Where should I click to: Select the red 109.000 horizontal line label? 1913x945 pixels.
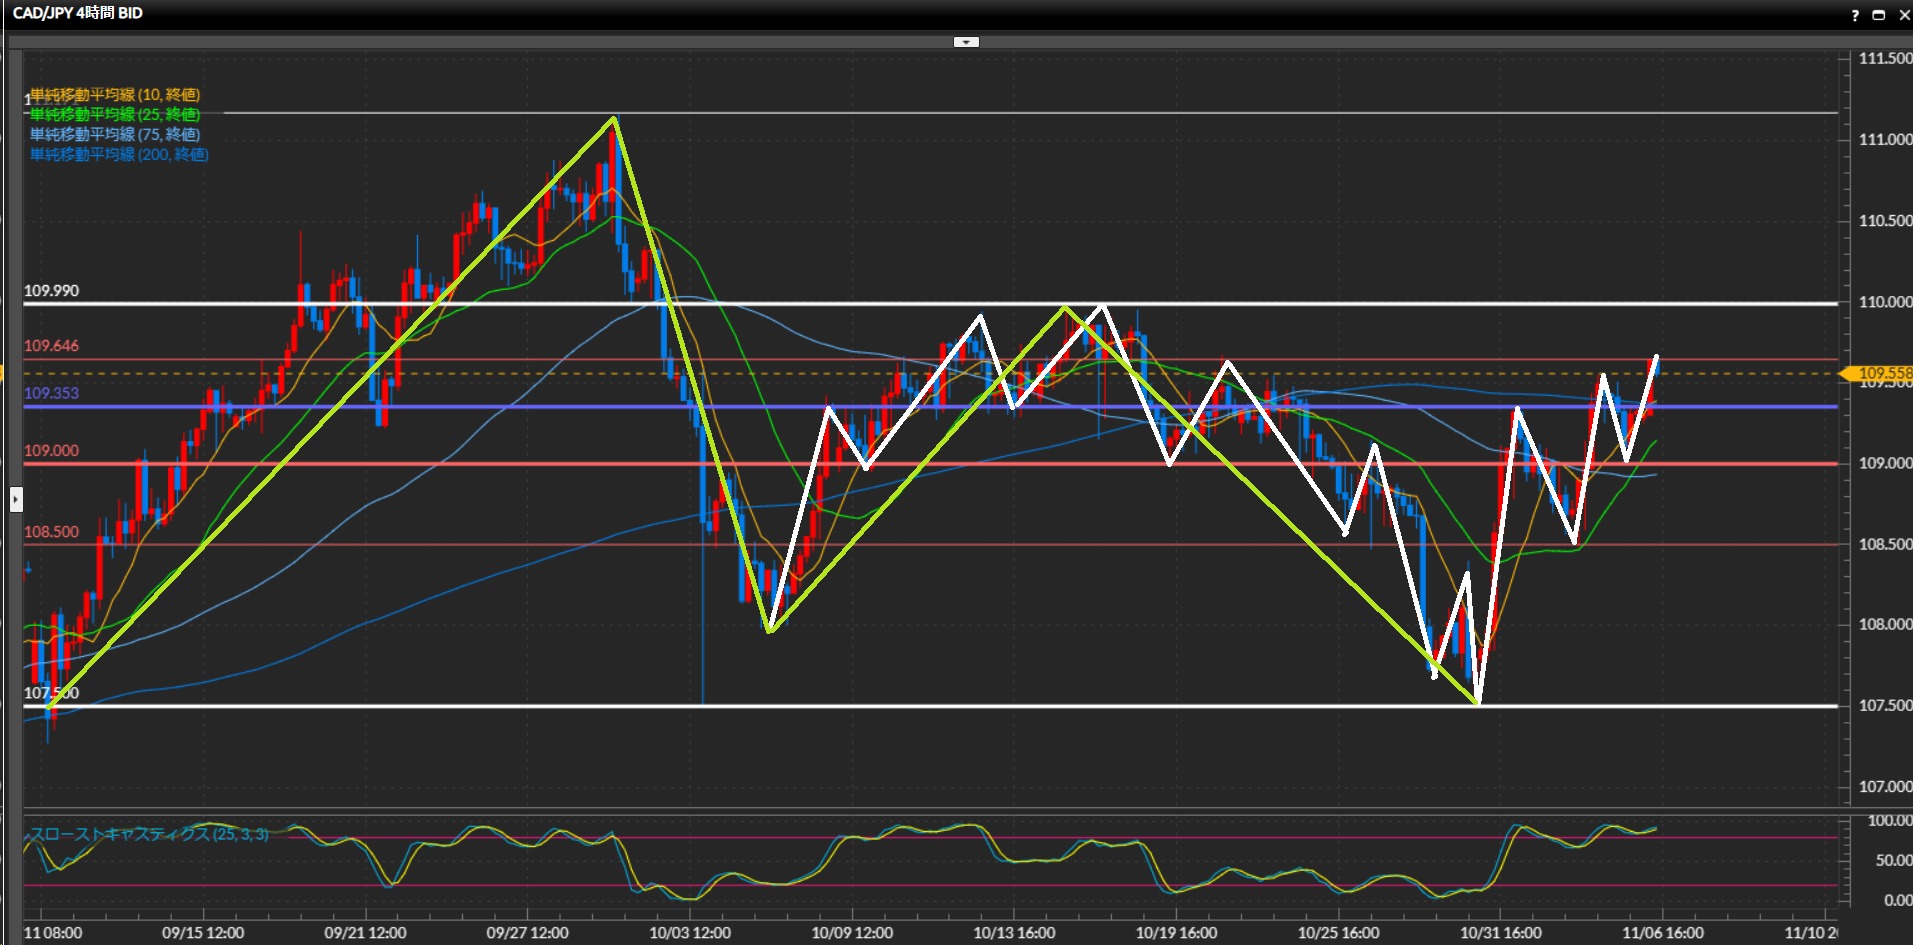click(51, 451)
